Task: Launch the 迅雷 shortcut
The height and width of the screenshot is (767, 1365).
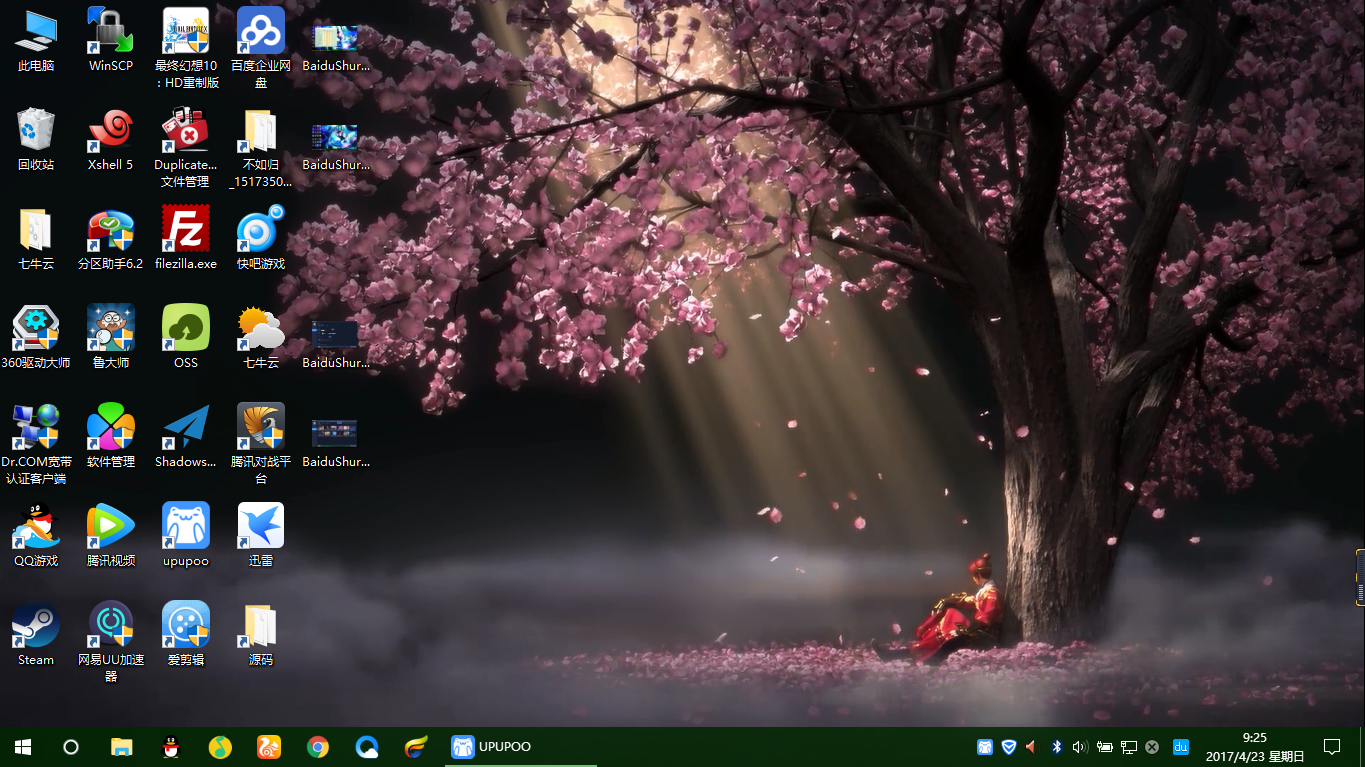Action: pos(261,535)
